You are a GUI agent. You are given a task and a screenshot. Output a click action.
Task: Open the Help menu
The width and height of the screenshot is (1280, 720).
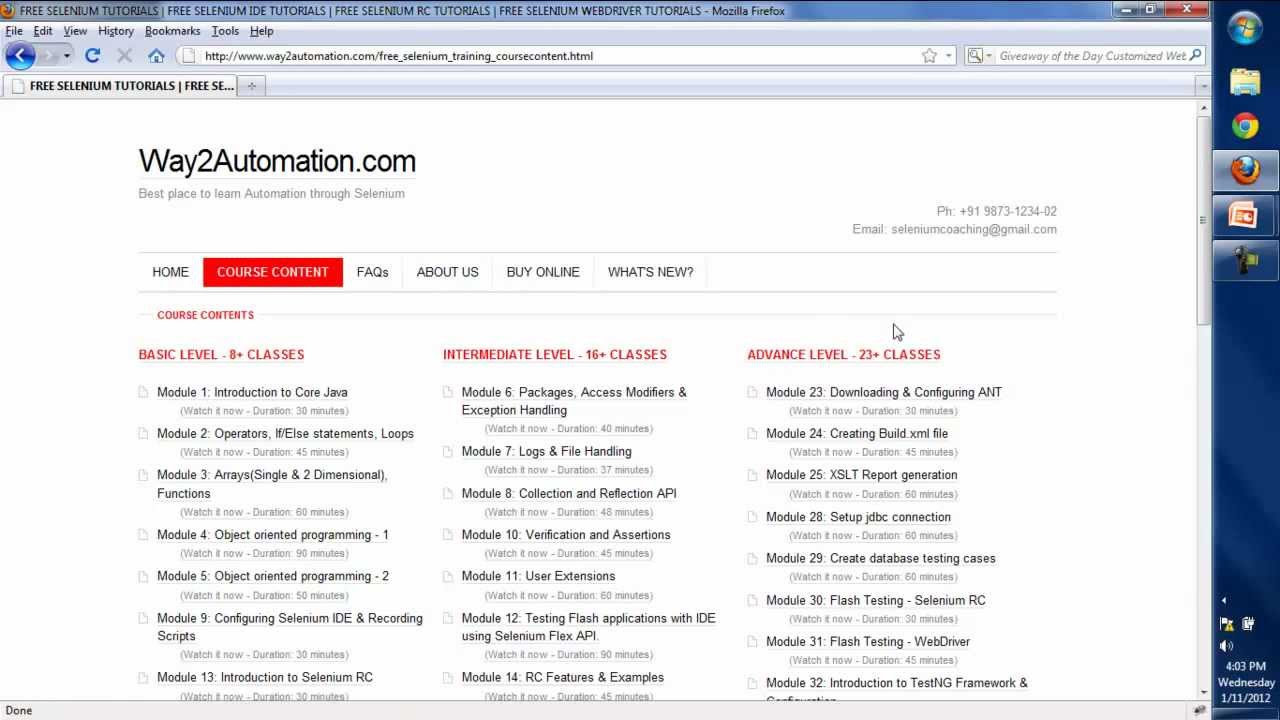pos(262,31)
